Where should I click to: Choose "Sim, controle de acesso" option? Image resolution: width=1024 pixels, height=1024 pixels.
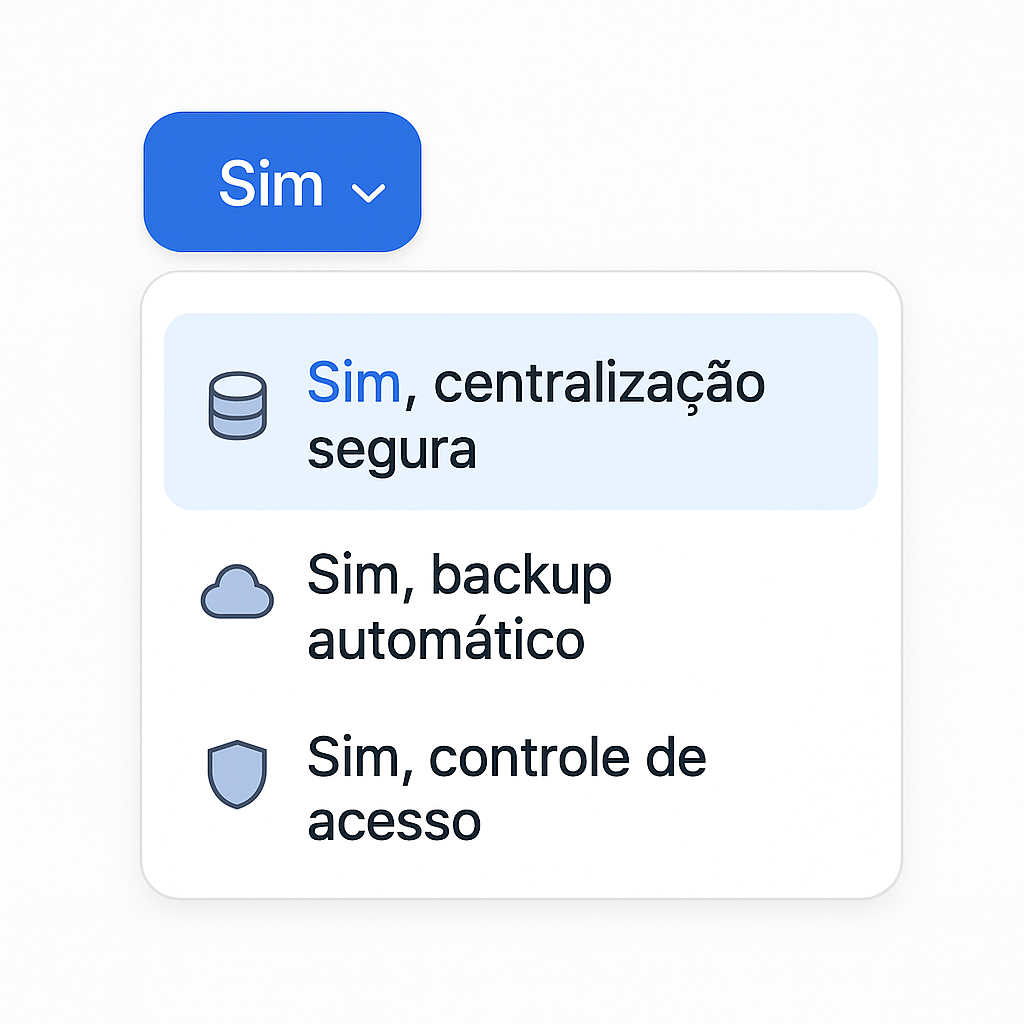[520, 789]
